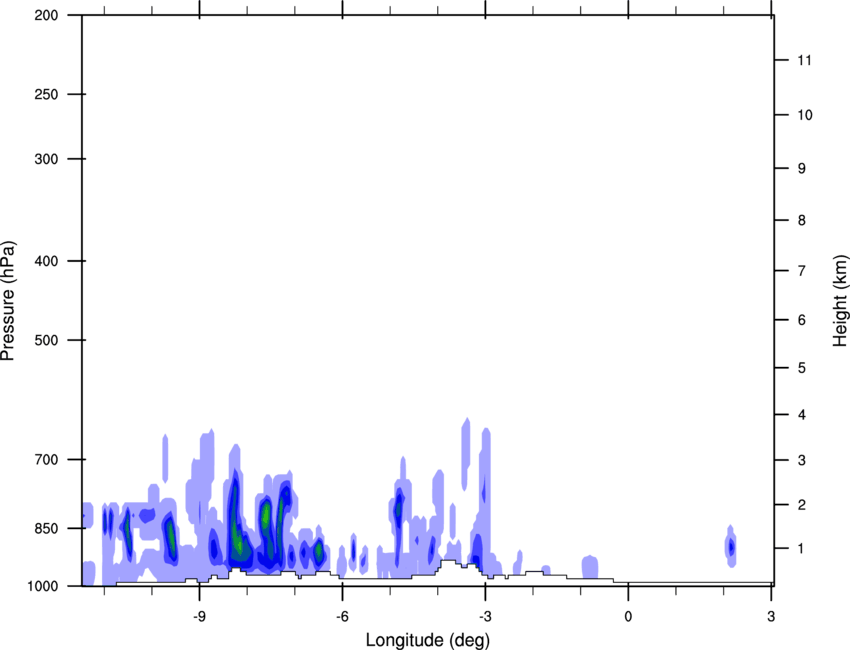The image size is (850, 650).
Task: Select the 500 pressure tick label
Action: click(x=46, y=340)
